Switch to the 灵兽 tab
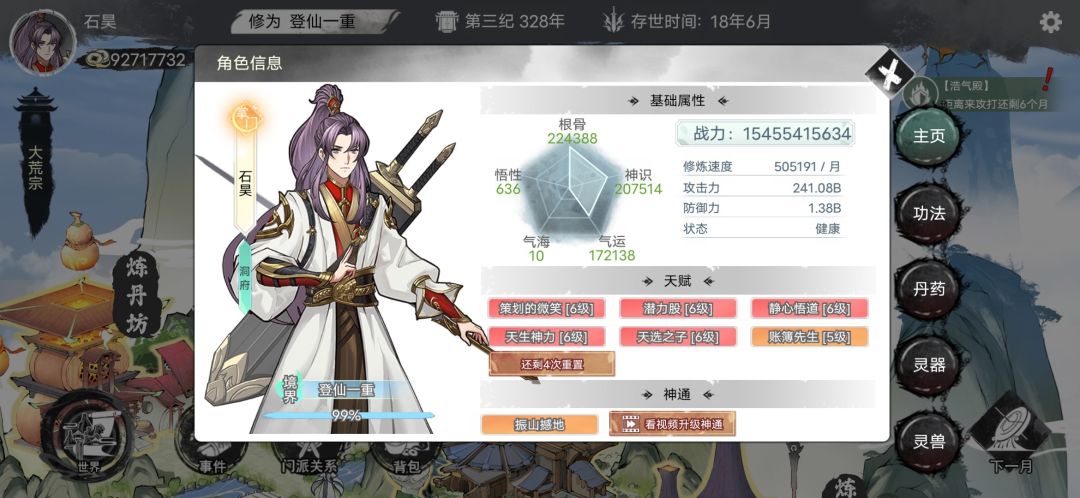Screen dimensions: 1080x498 pyautogui.click(x=928, y=442)
